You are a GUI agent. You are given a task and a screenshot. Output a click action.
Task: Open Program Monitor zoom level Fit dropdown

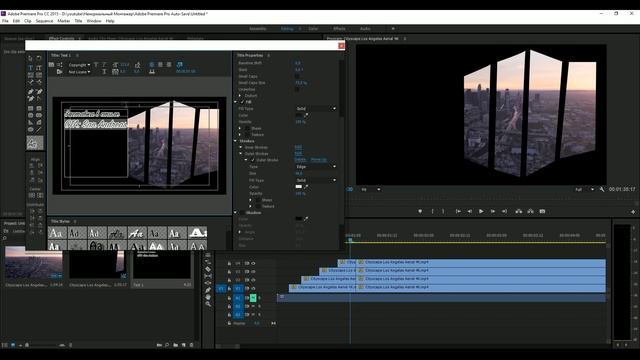[371, 189]
